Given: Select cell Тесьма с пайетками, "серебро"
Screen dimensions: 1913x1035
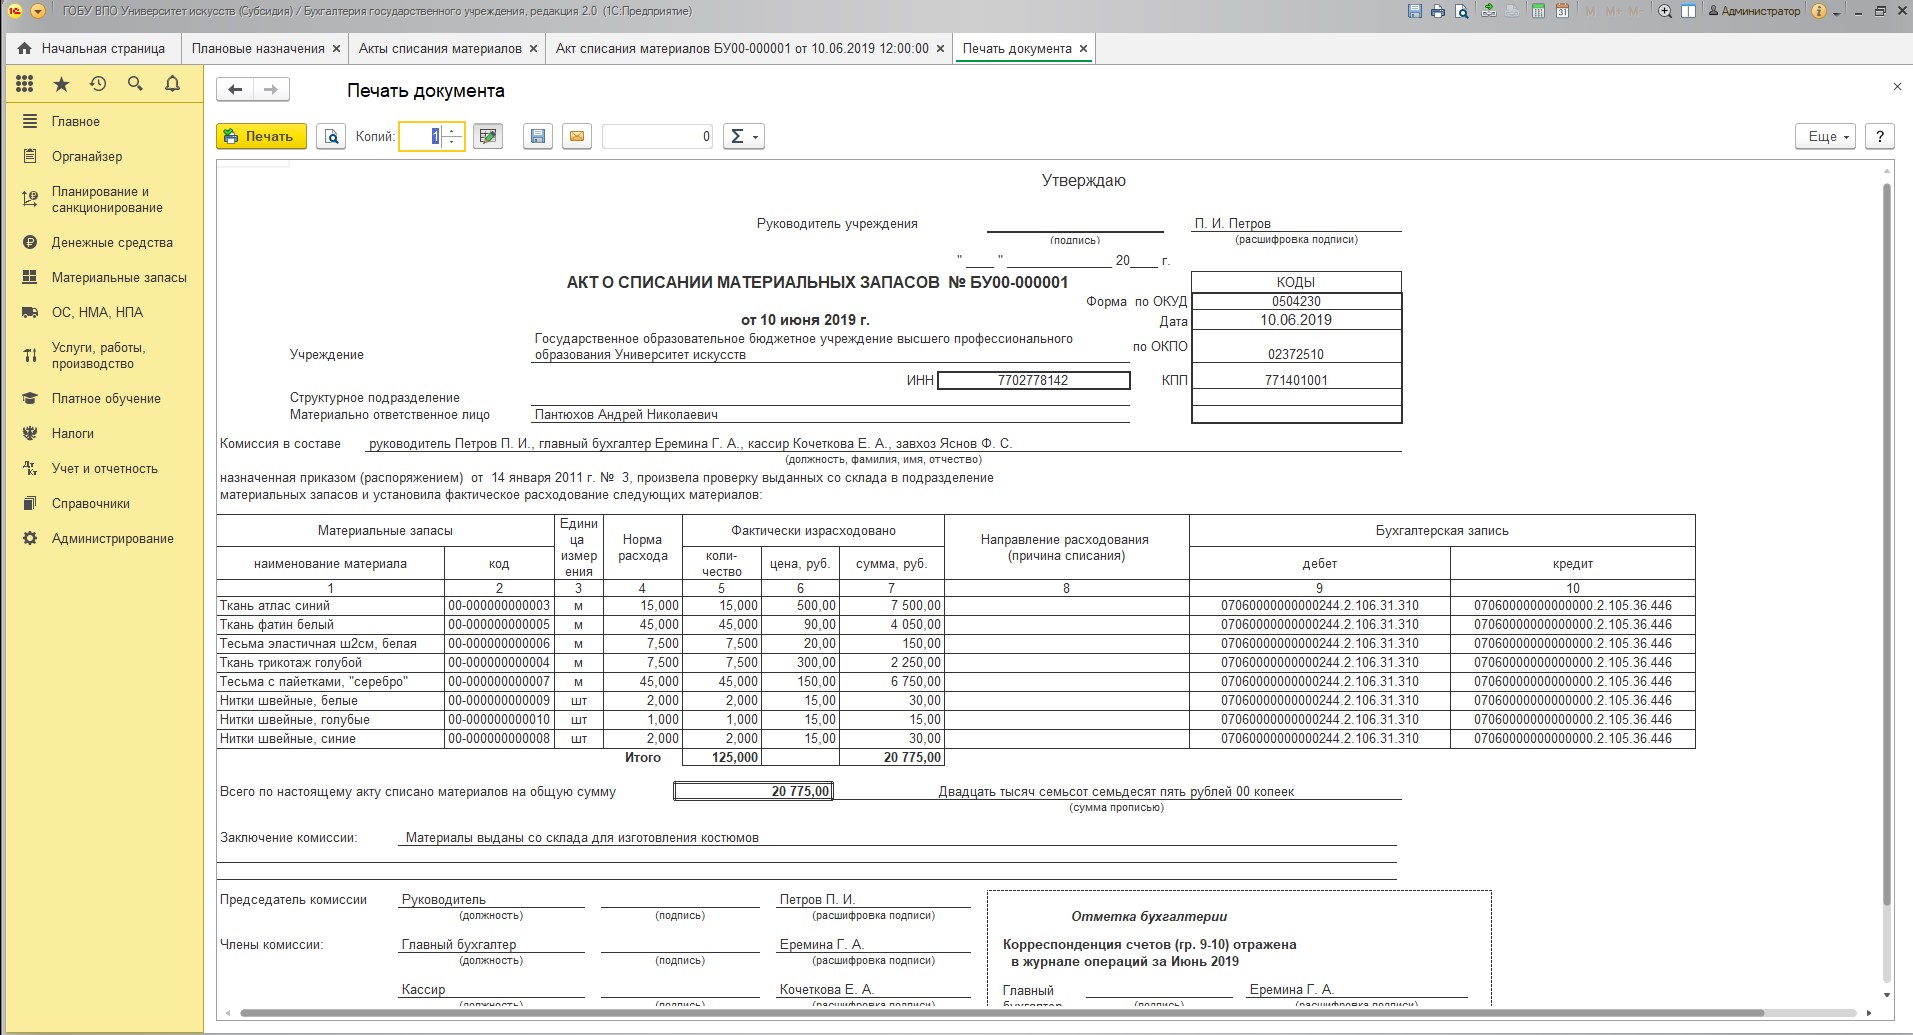Looking at the screenshot, I should coord(330,681).
